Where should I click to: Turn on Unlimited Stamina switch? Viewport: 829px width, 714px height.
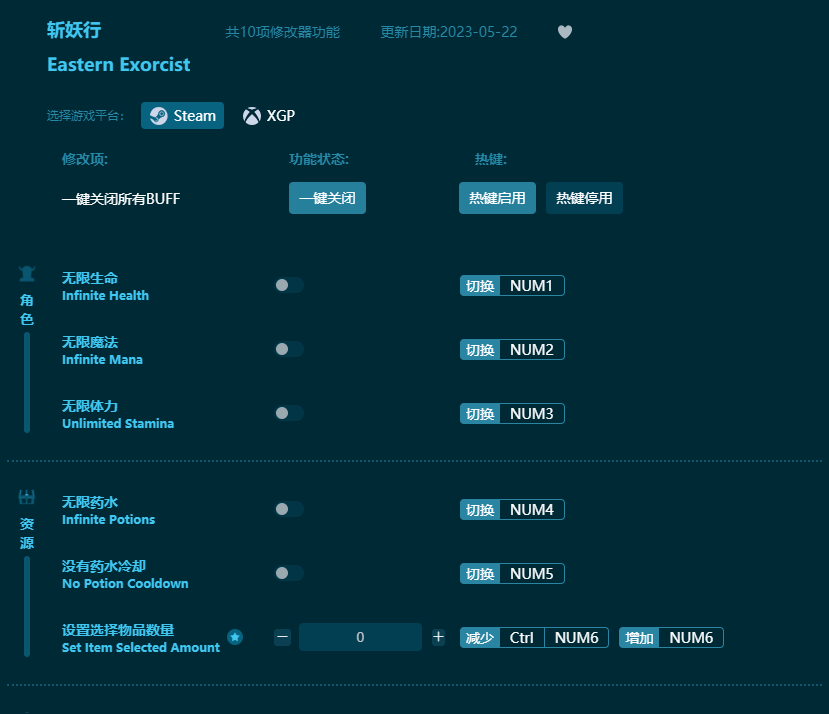pyautogui.click(x=289, y=413)
